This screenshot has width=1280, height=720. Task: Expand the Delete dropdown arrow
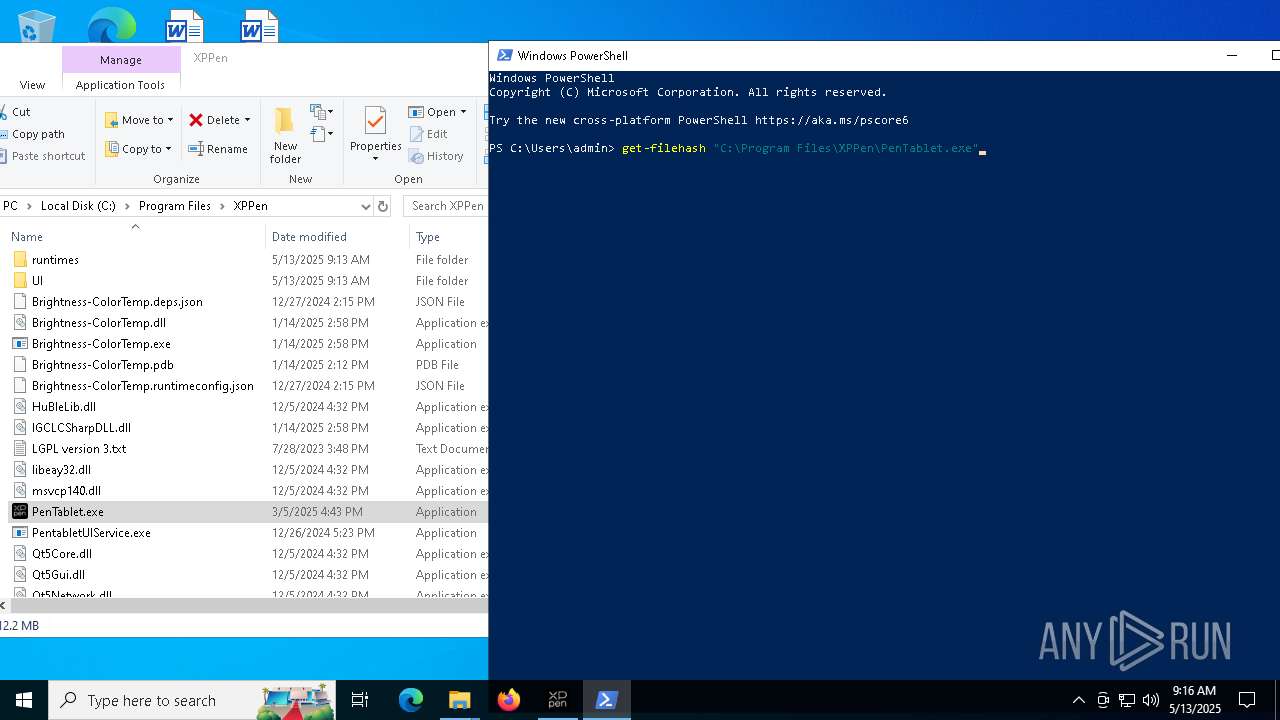click(247, 120)
